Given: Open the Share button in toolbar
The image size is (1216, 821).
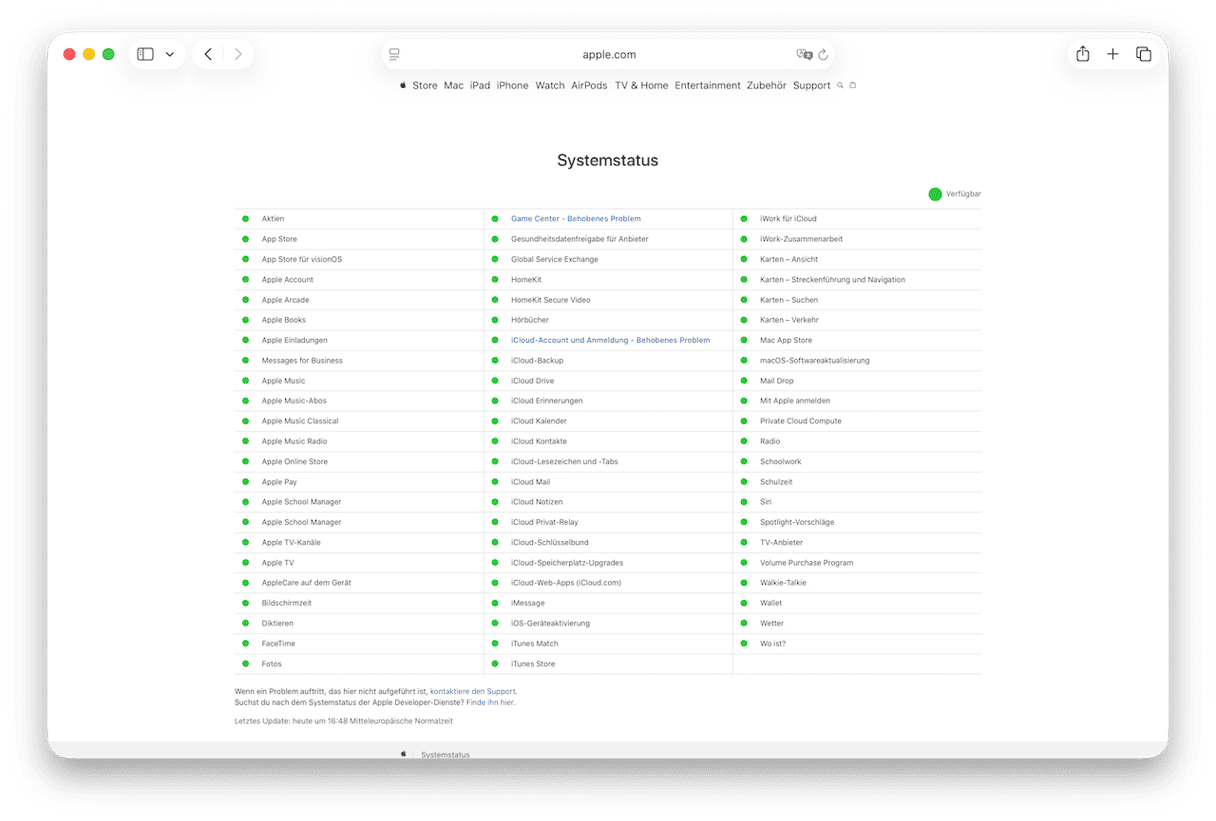Looking at the screenshot, I should 1082,54.
